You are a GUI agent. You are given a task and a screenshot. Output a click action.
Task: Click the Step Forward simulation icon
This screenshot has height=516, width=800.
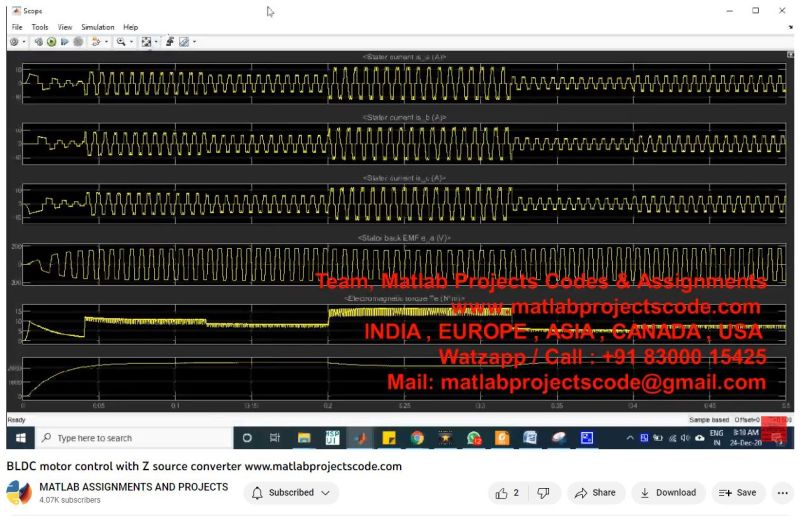pos(65,42)
